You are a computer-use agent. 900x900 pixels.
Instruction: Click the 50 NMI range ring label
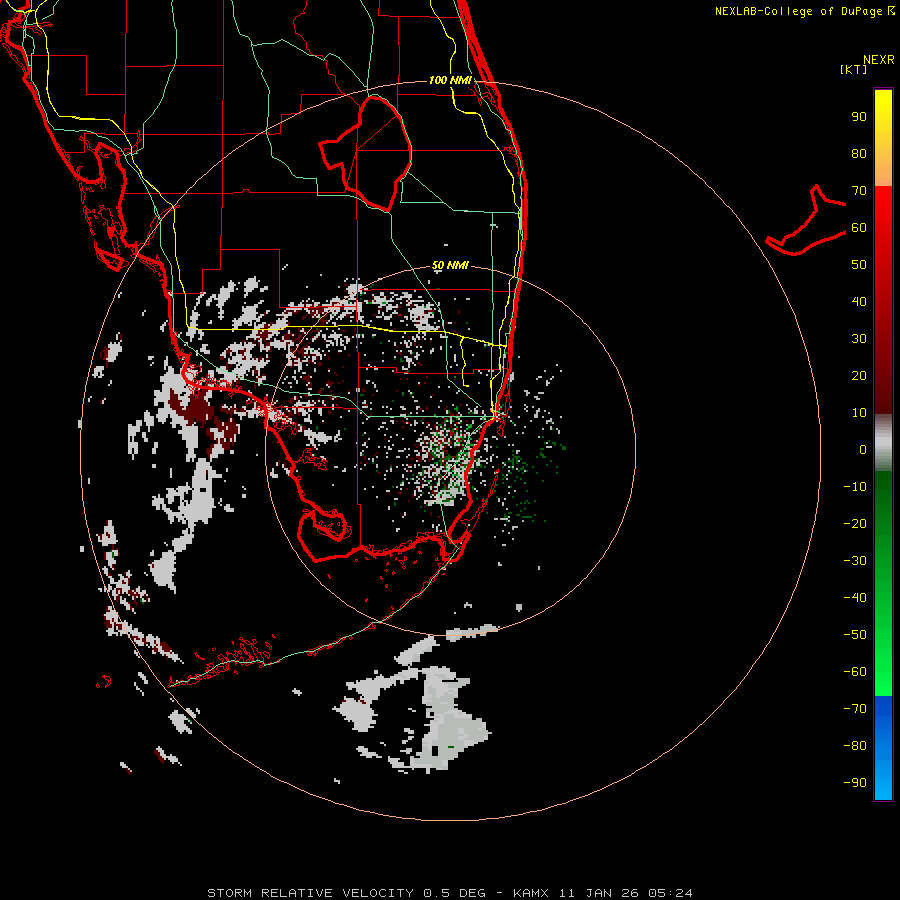[450, 265]
